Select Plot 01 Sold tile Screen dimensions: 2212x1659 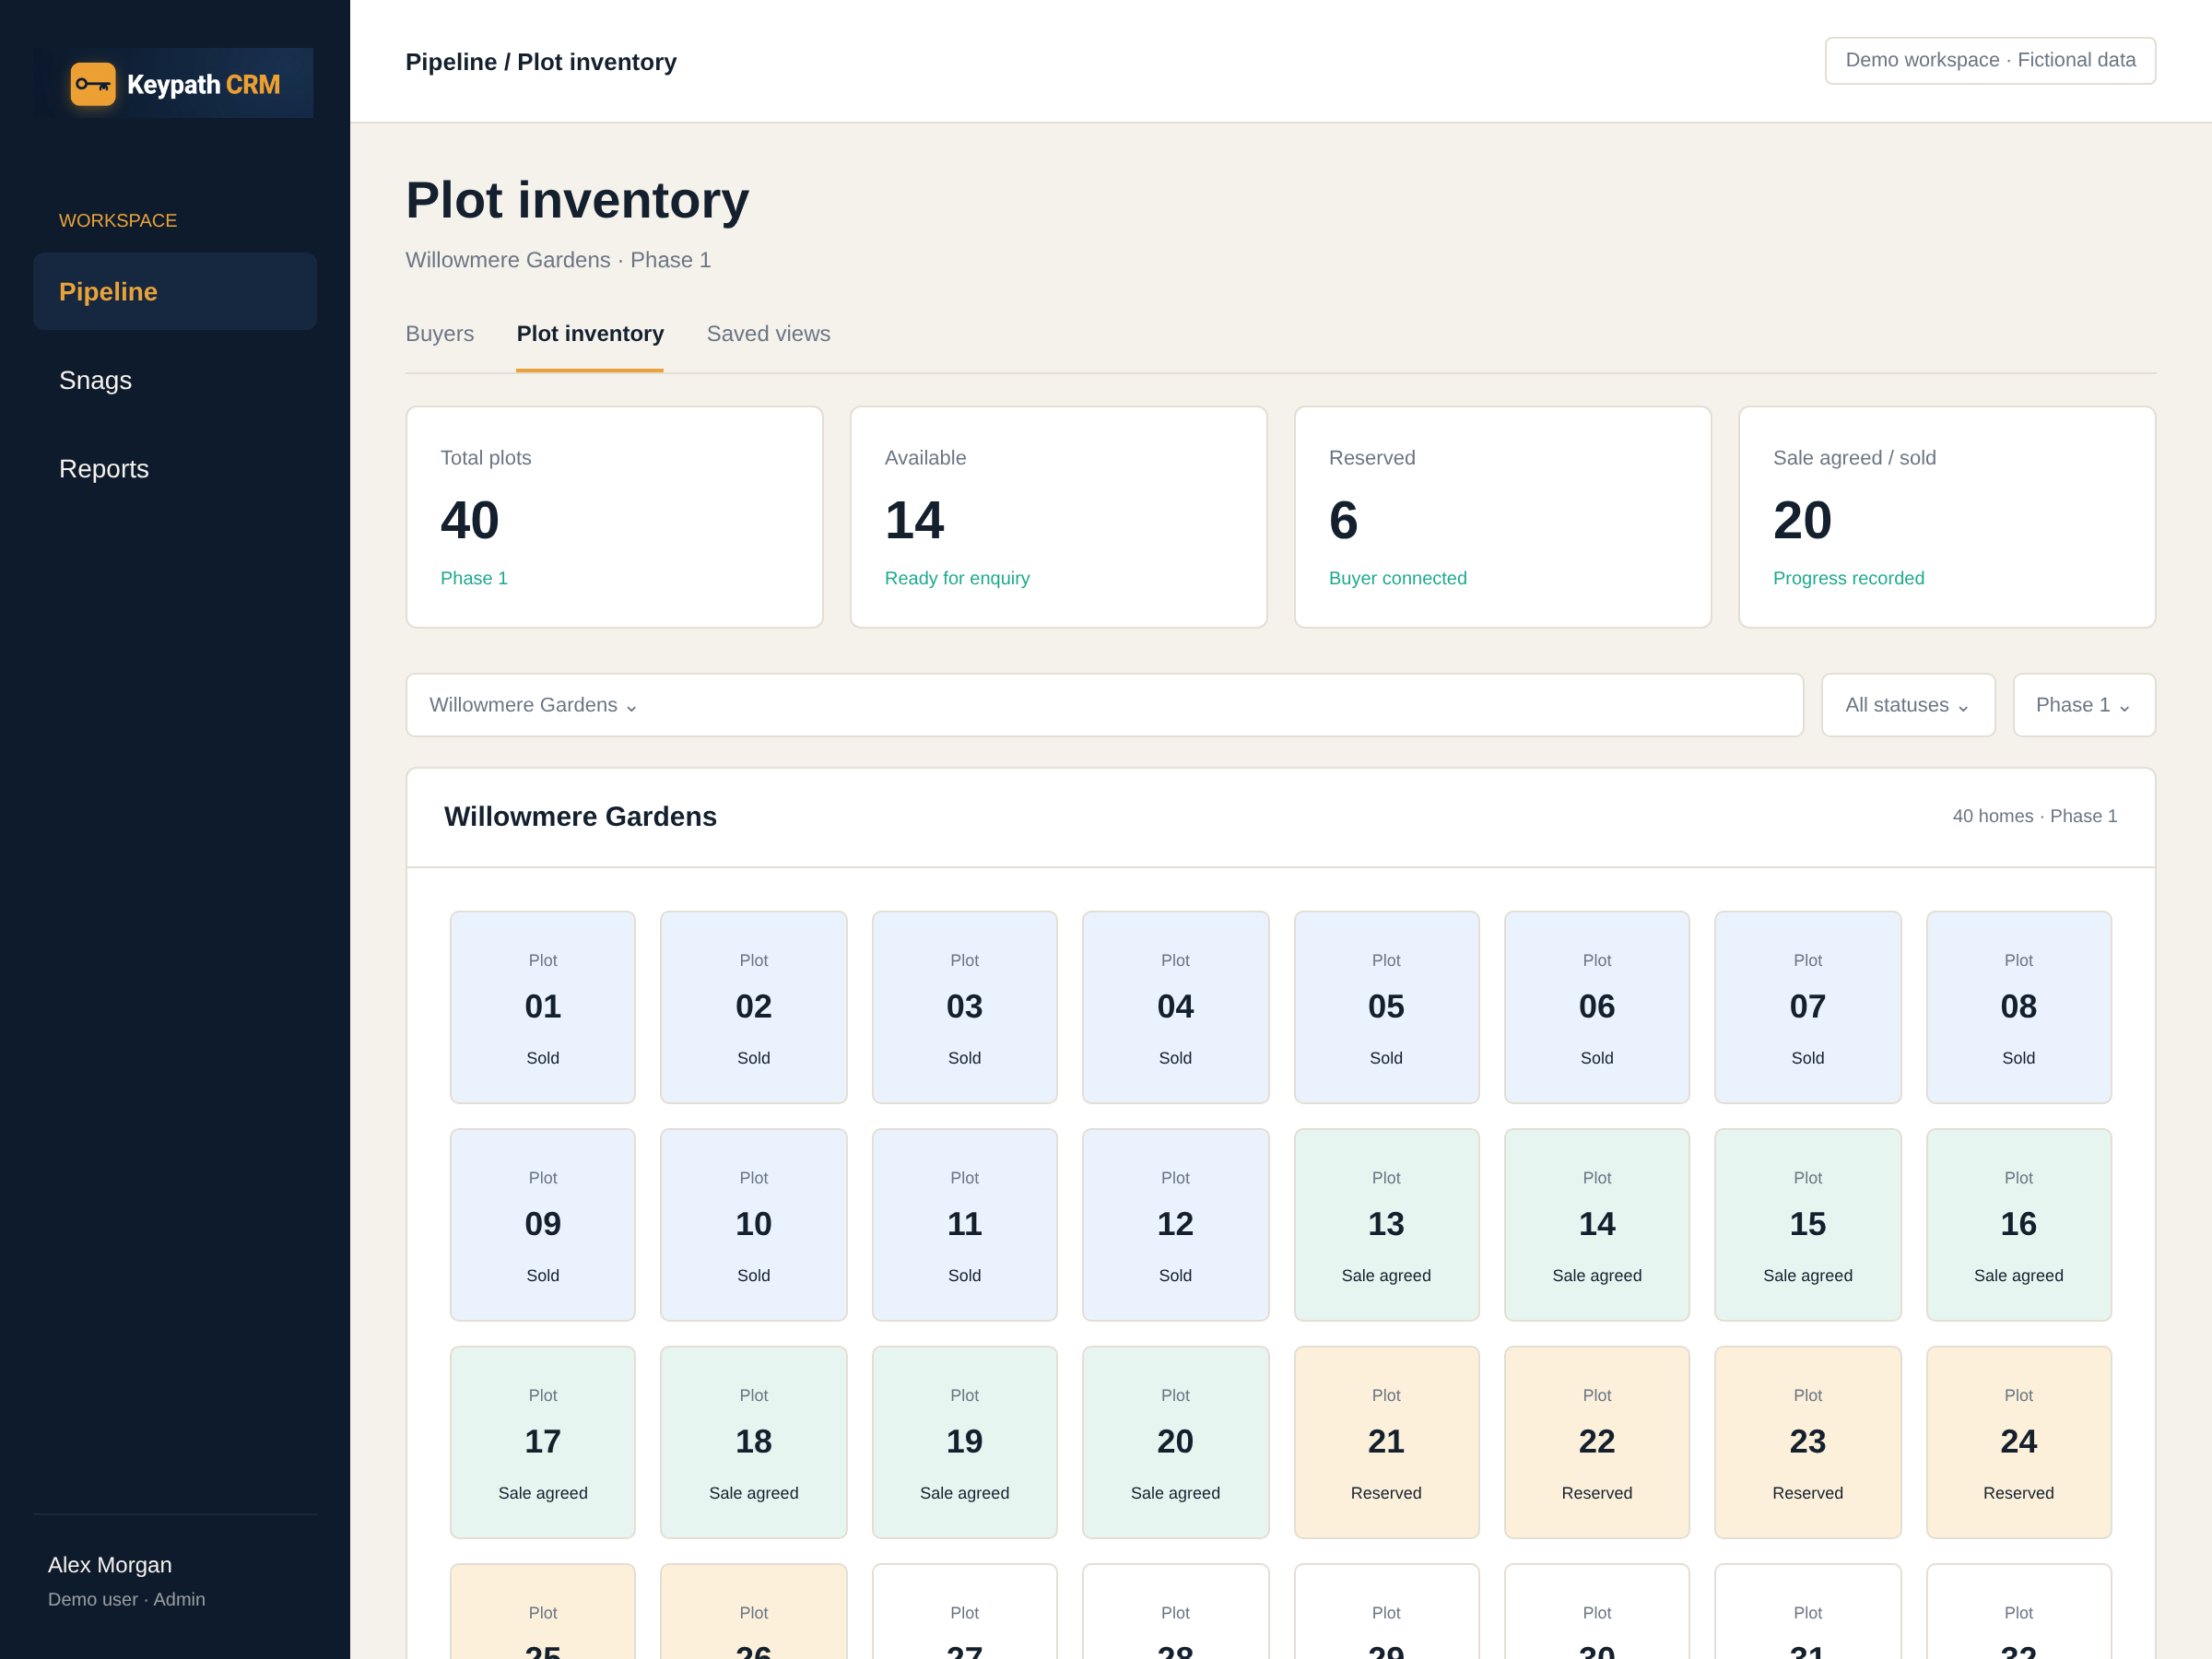coord(543,1007)
